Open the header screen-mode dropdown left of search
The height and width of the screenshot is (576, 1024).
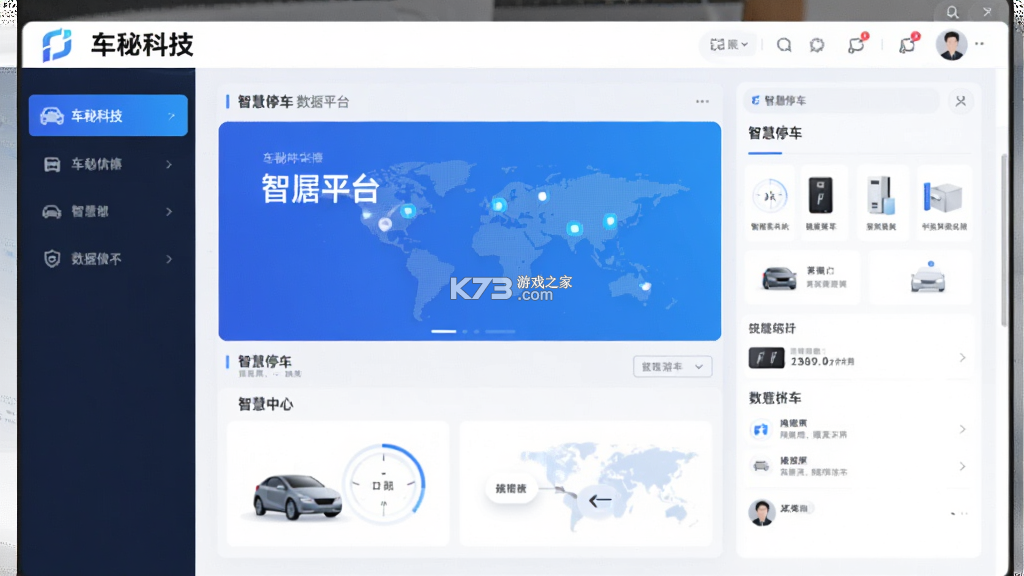coord(729,44)
